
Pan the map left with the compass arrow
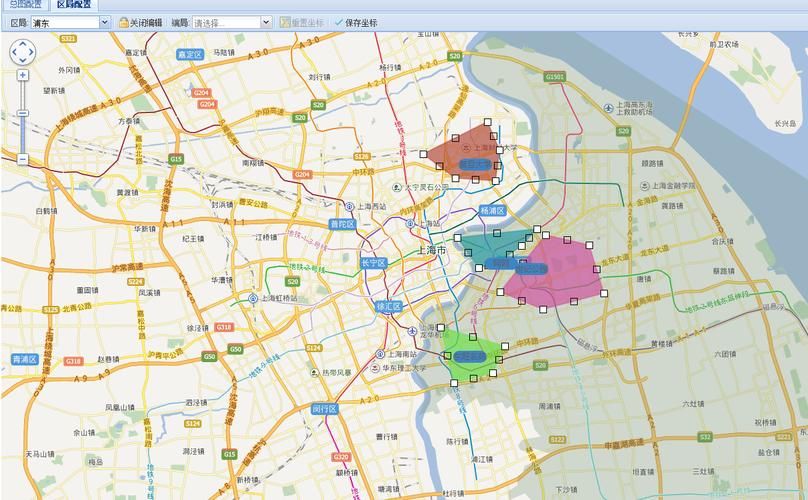tap(13, 51)
